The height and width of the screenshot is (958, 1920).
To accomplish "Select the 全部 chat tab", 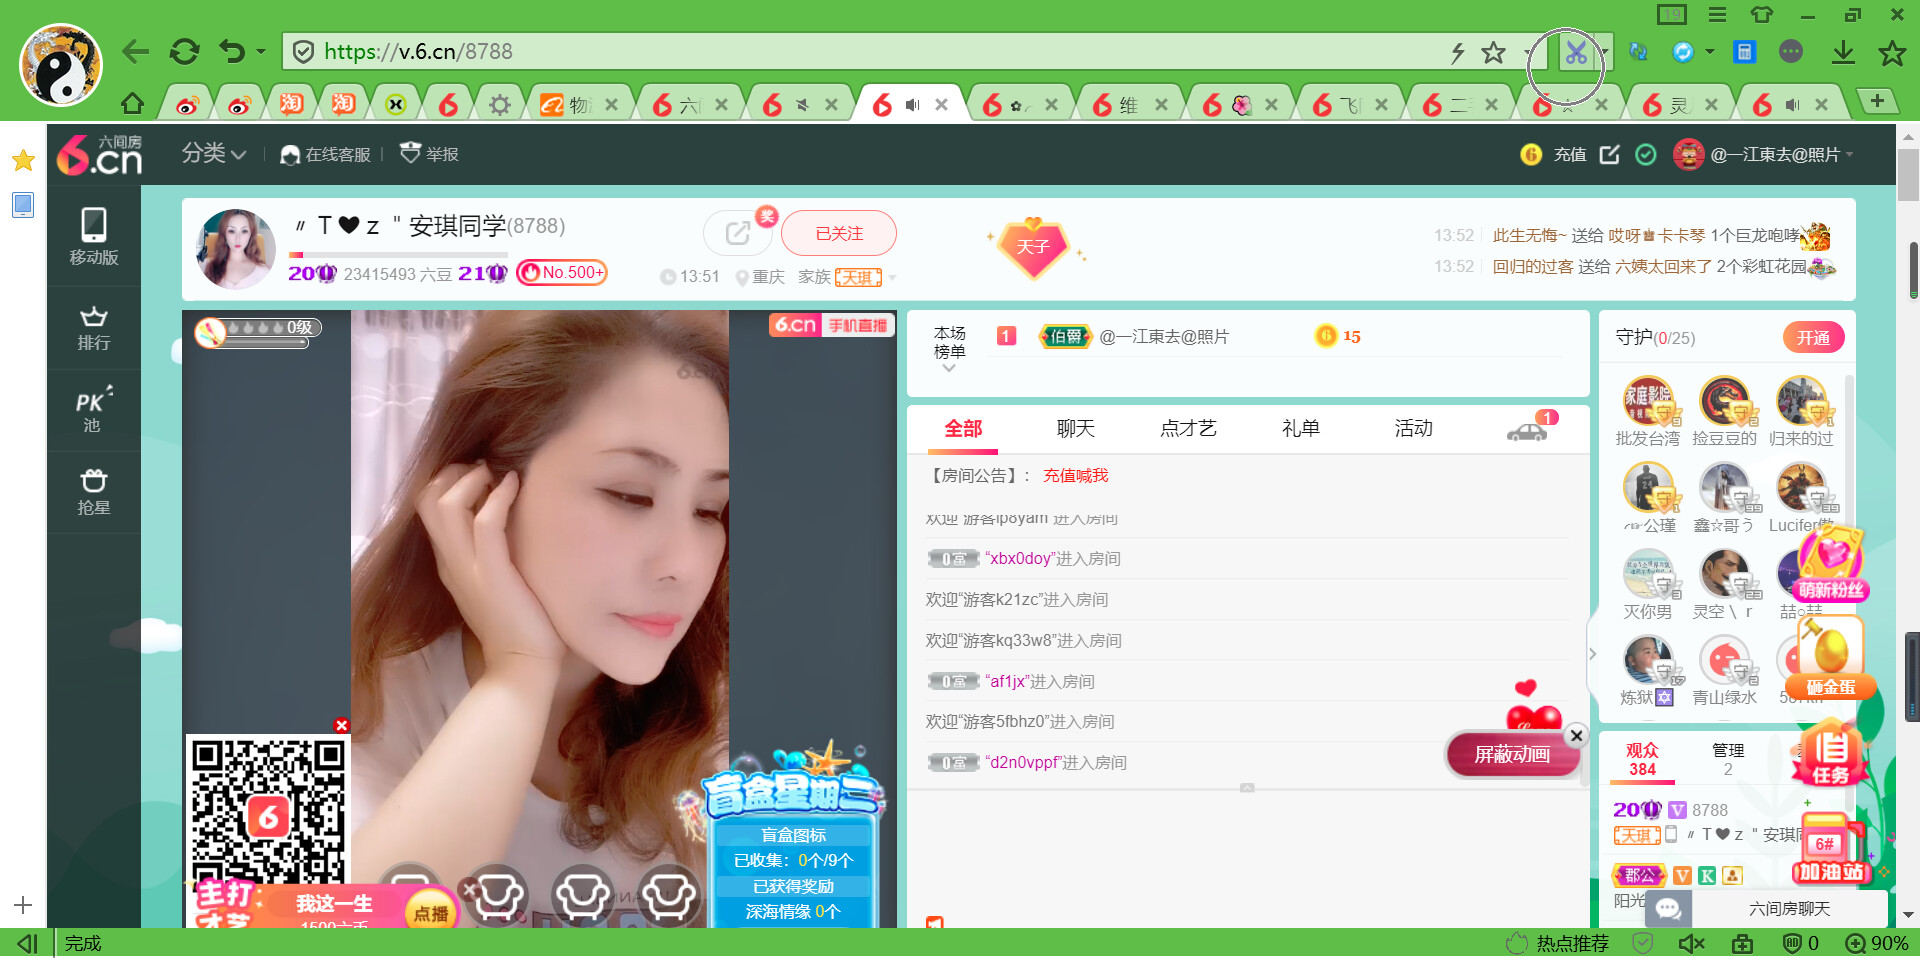I will point(964,429).
